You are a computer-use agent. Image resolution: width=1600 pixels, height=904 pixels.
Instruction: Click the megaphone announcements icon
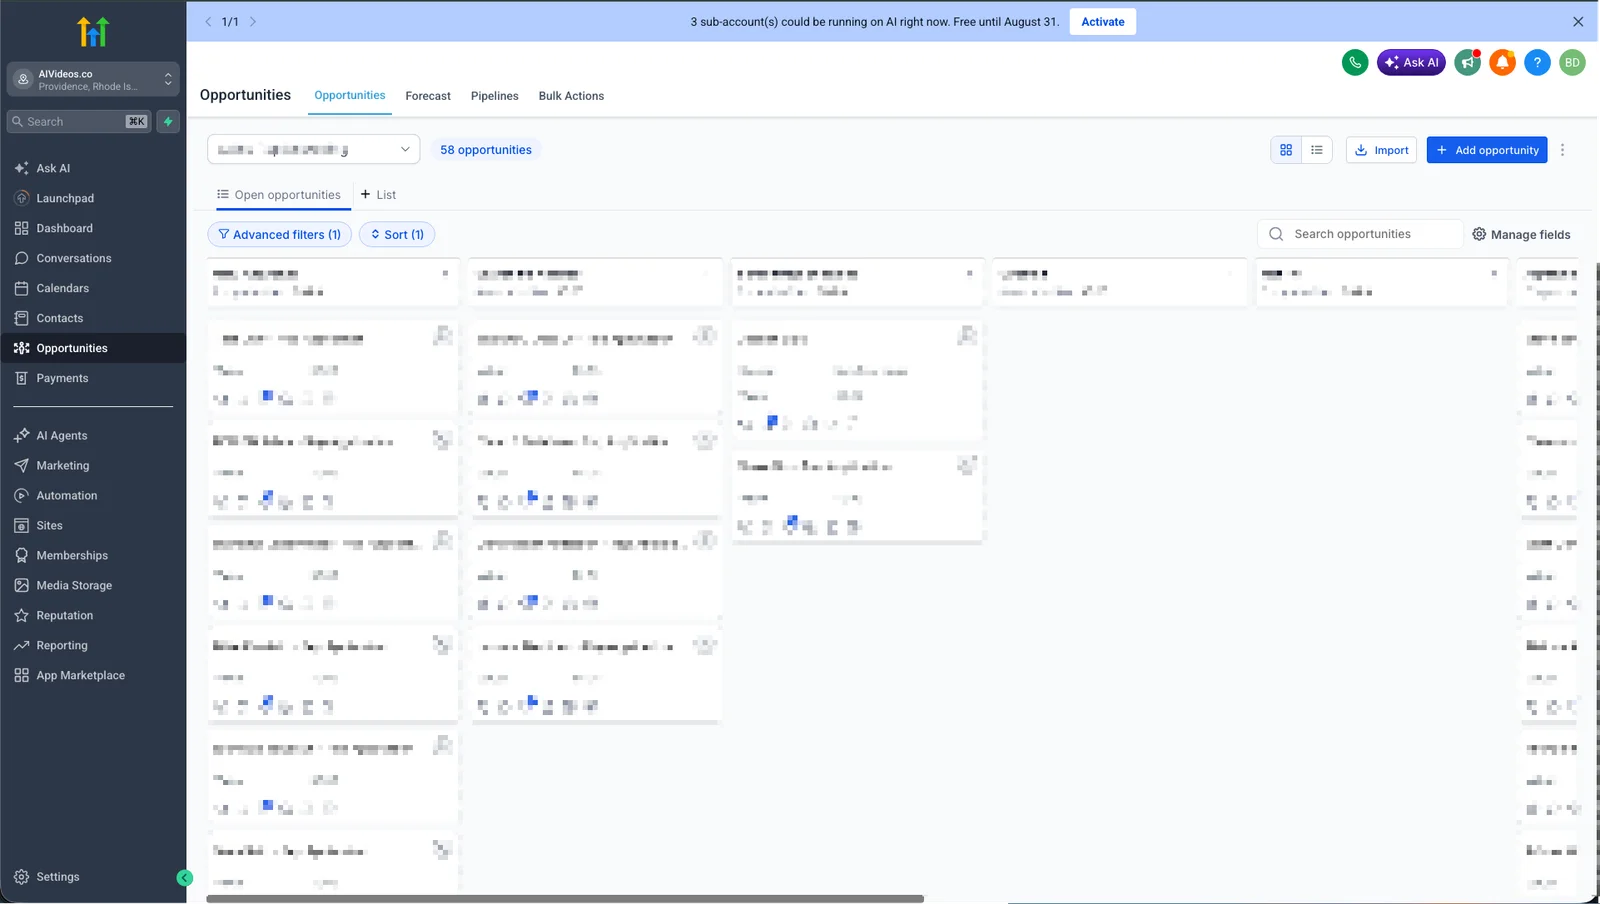coord(1468,62)
